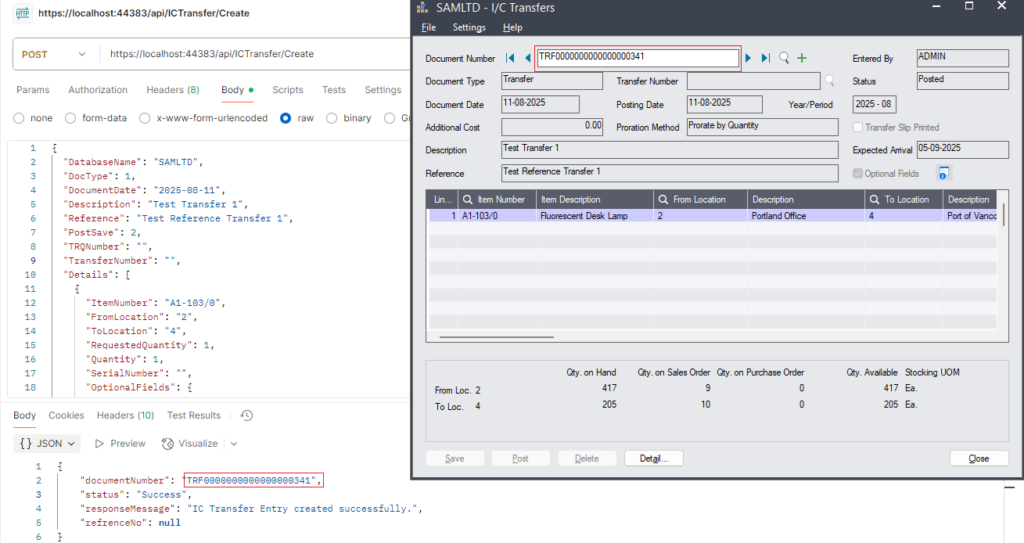Jump to last document record arrow

765,58
